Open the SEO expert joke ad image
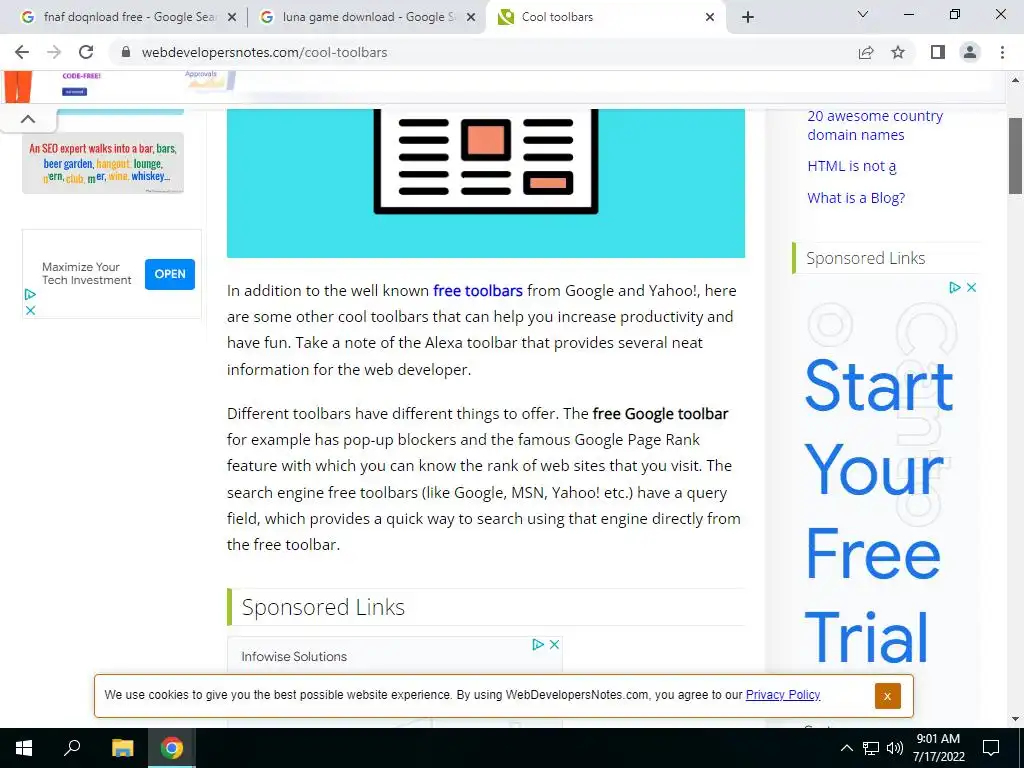The height and width of the screenshot is (768, 1024). 103,163
